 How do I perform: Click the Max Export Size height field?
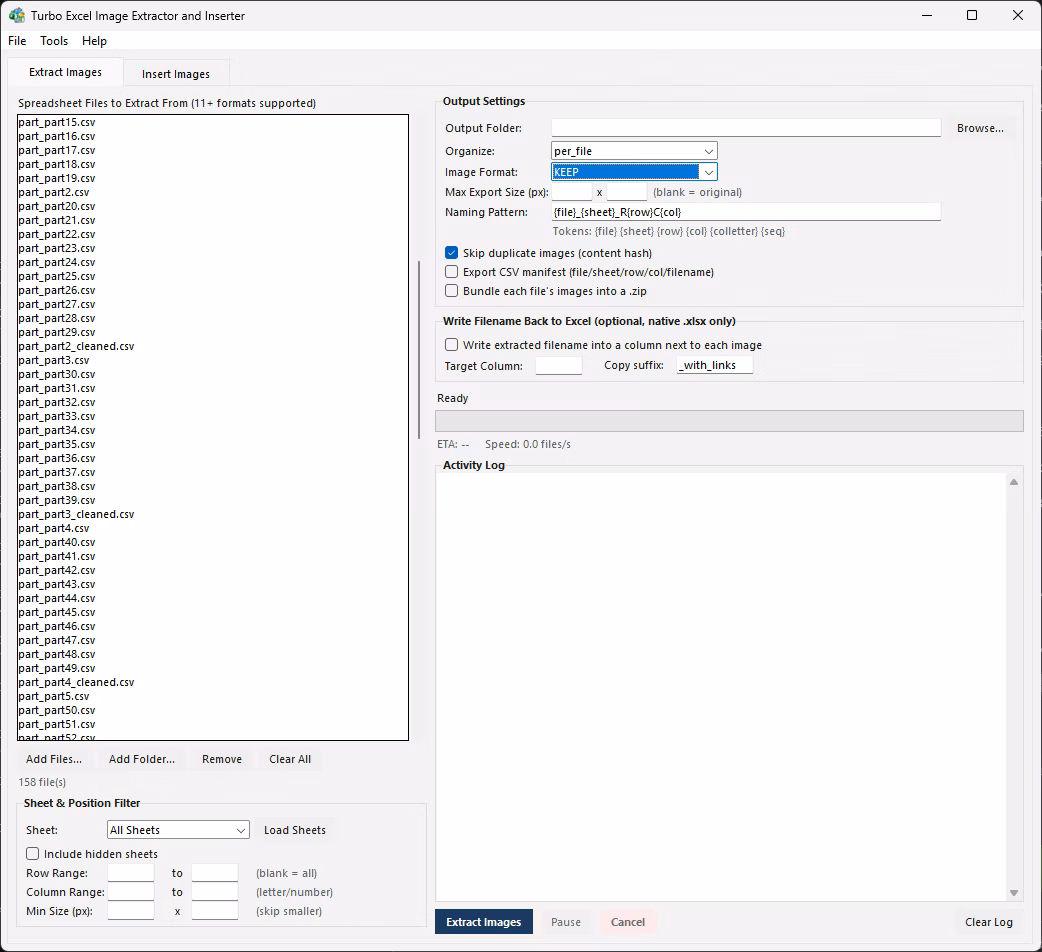(627, 192)
